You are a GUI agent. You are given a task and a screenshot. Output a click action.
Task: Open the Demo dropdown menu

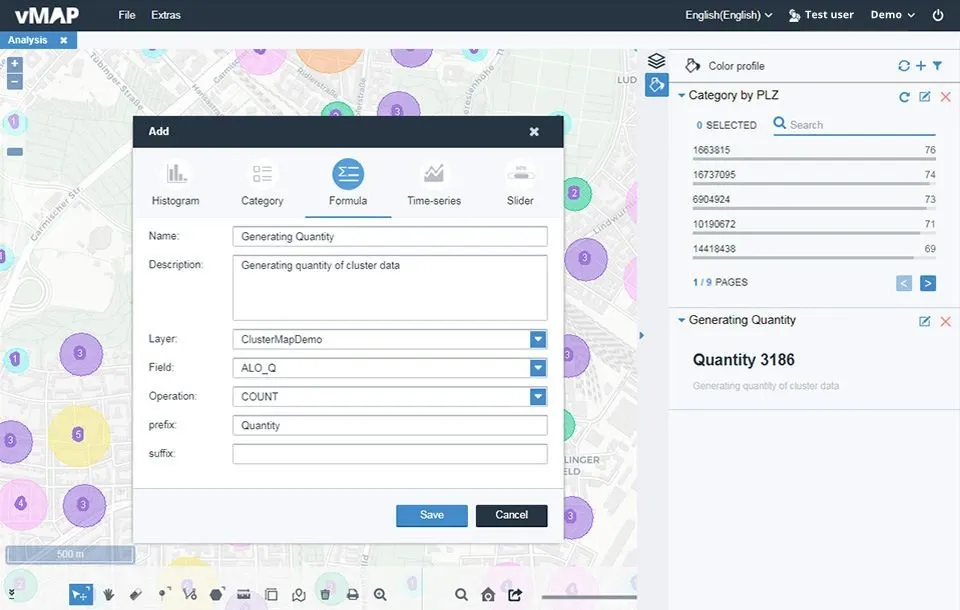893,15
